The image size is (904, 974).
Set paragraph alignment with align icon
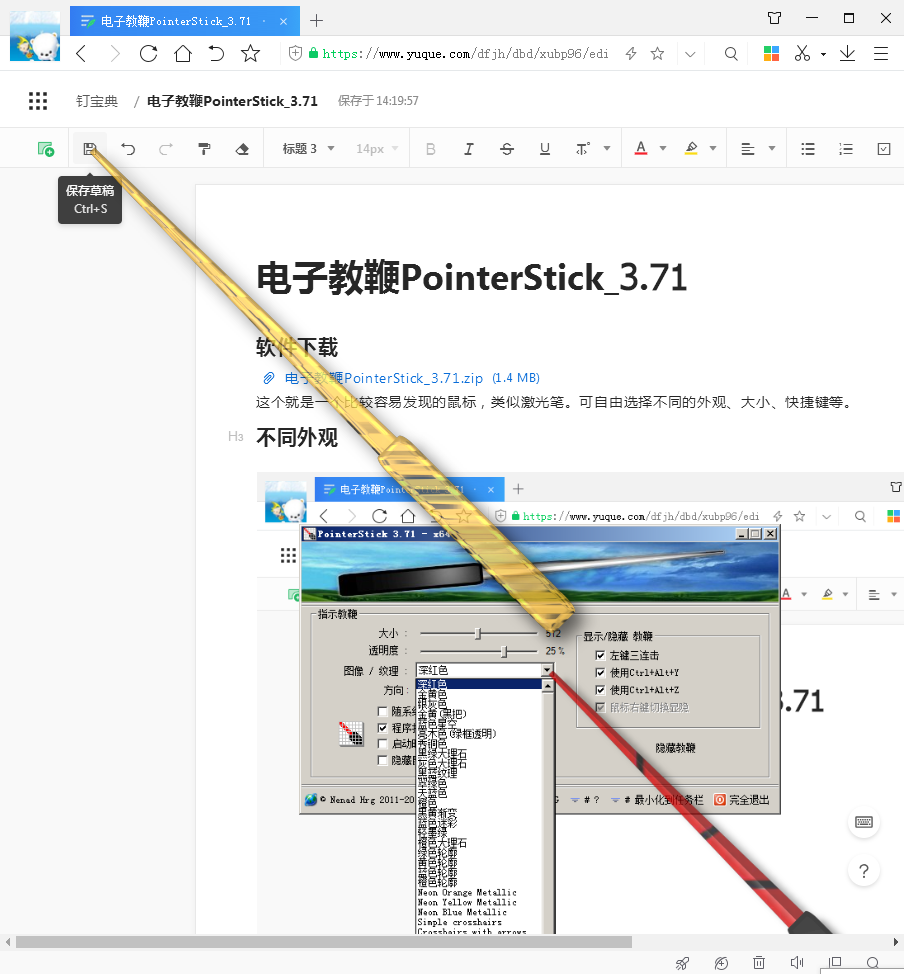pyautogui.click(x=748, y=148)
